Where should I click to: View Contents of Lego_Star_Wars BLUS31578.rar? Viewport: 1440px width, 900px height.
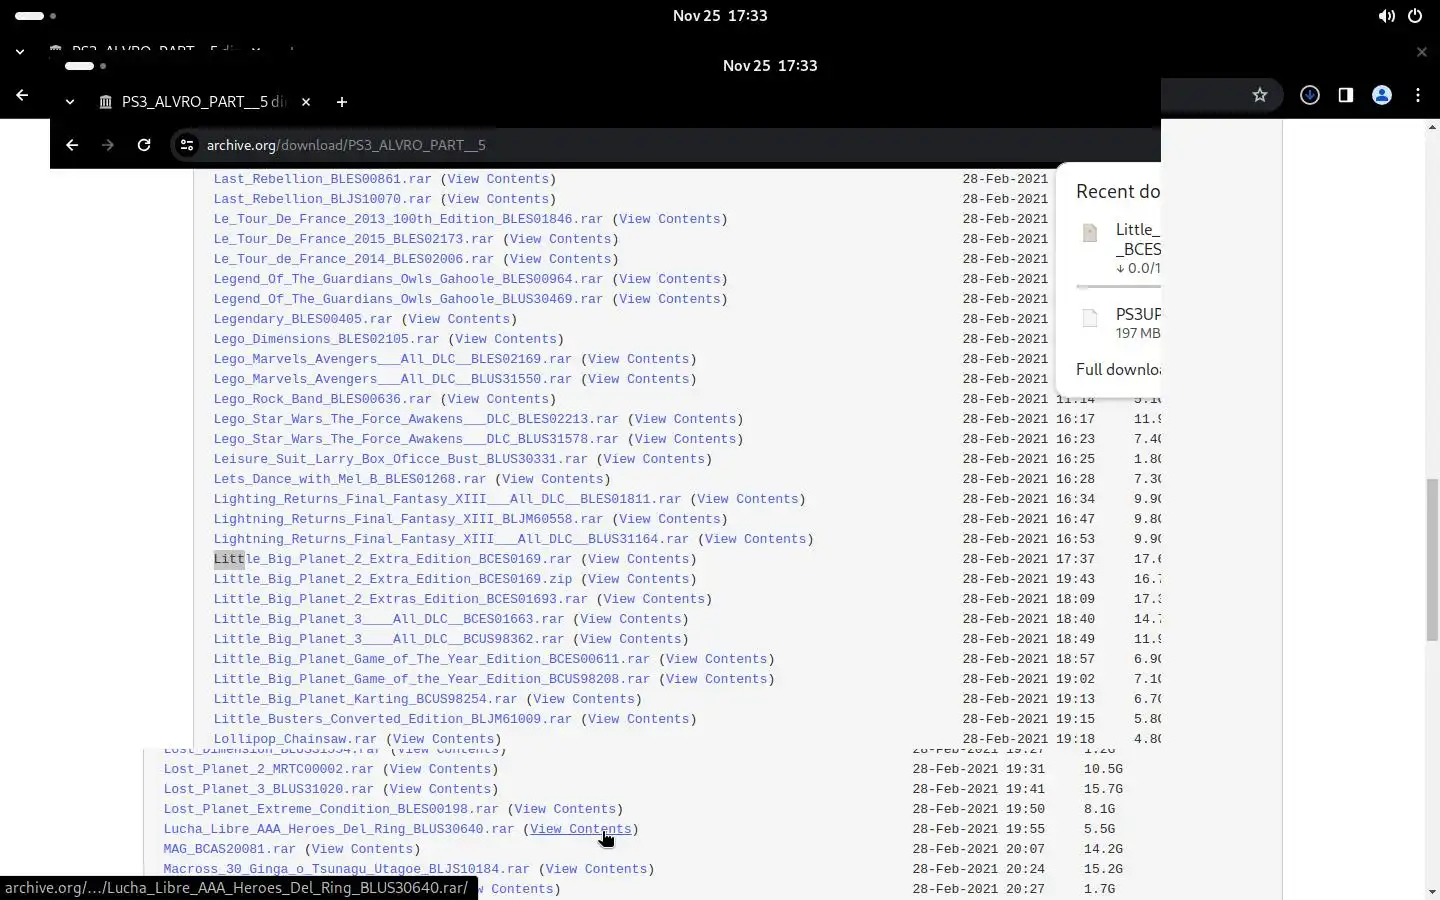[685, 439]
